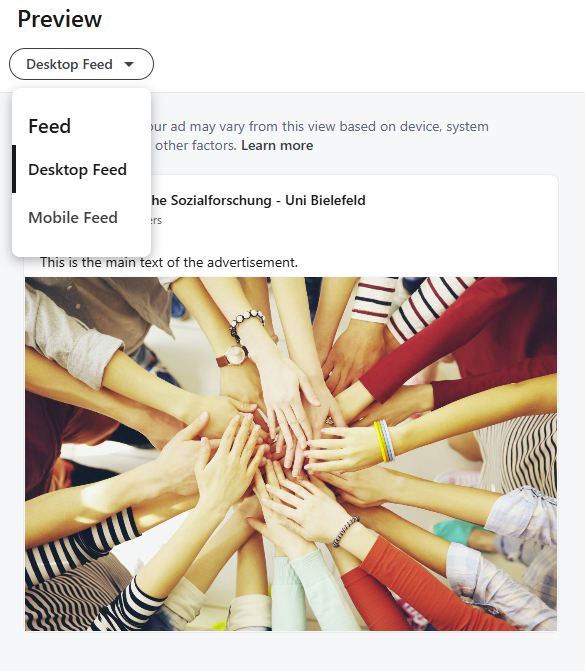Click the hands-together ad image
The width and height of the screenshot is (585, 671).
[x=291, y=454]
